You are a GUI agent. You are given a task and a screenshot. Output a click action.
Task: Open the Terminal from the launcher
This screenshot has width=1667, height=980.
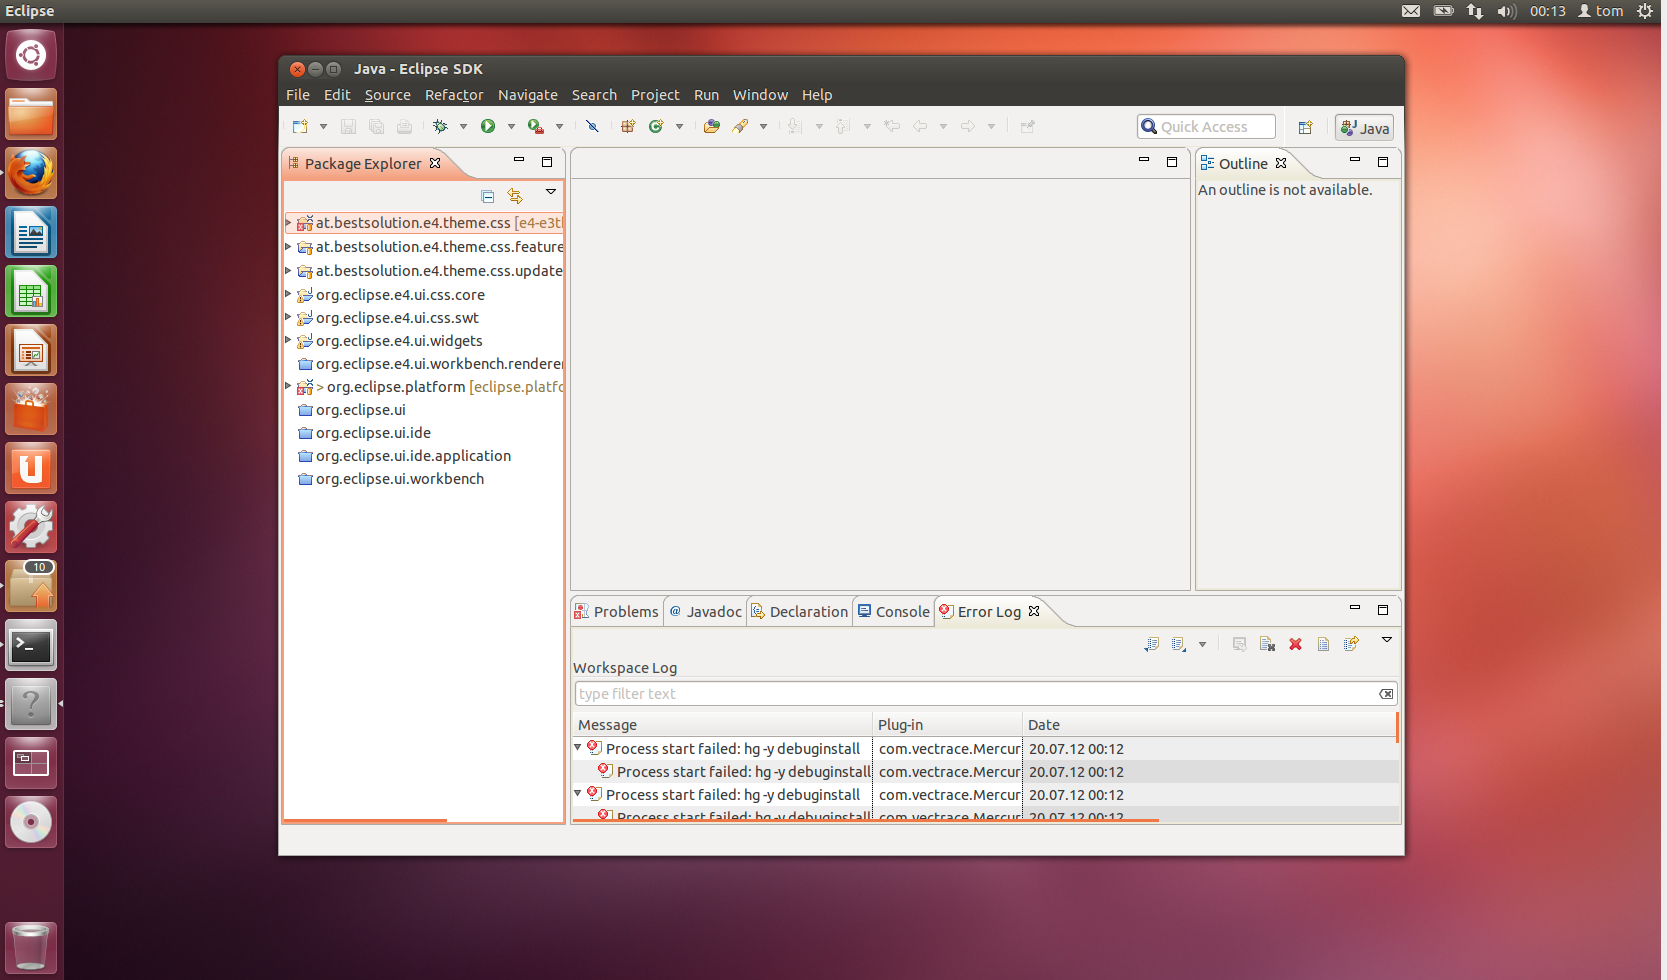coord(31,646)
